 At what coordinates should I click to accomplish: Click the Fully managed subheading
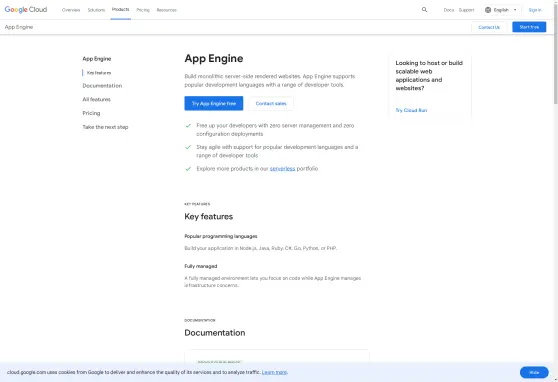201,266
